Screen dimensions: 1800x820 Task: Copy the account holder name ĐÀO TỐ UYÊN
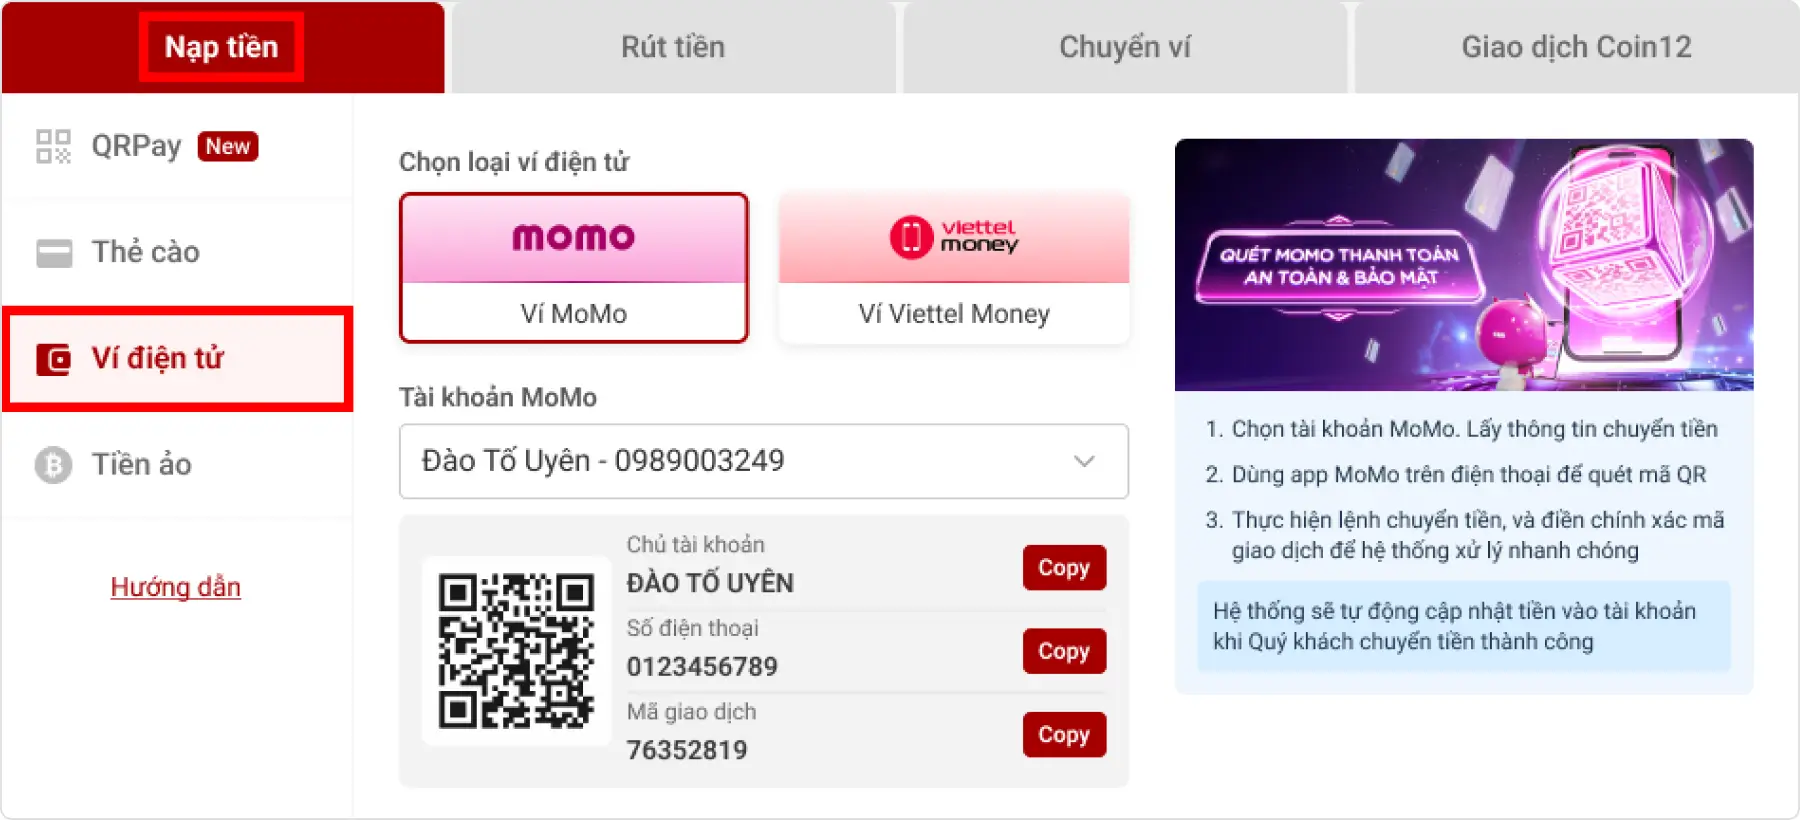(1064, 568)
